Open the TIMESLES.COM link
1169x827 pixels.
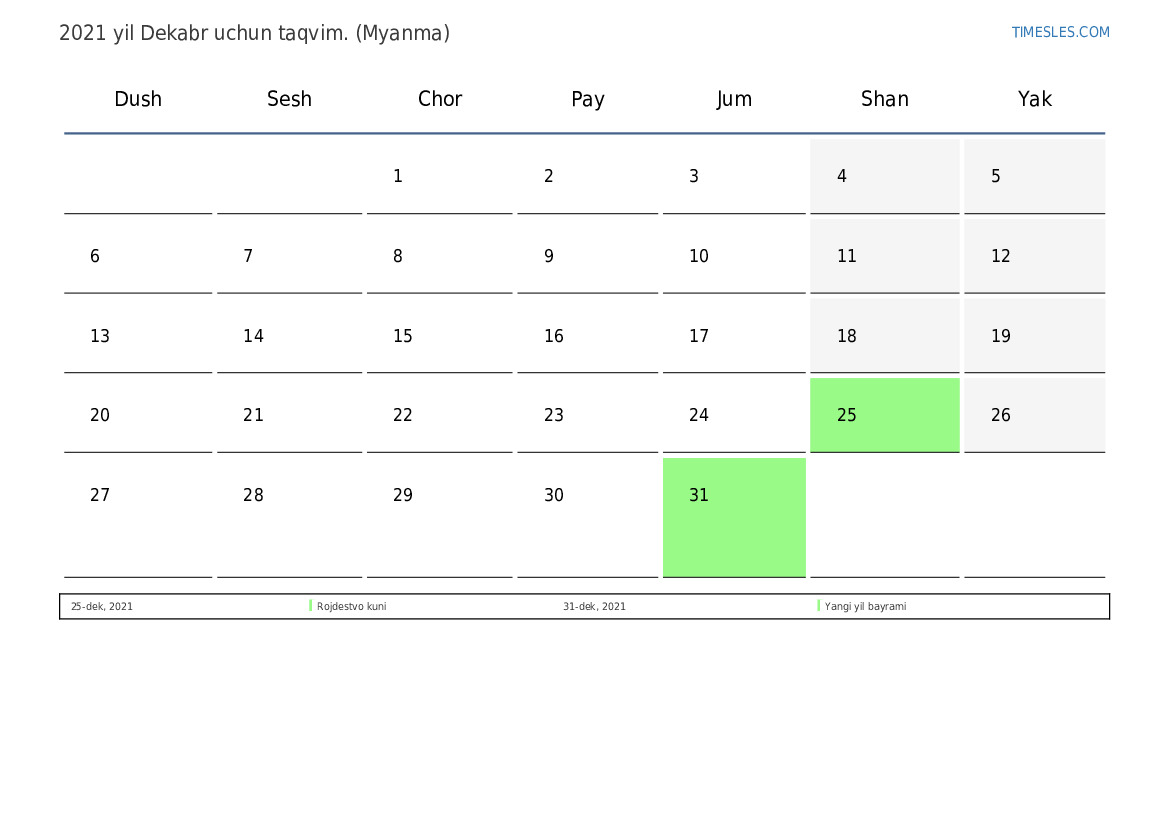pyautogui.click(x=1060, y=32)
